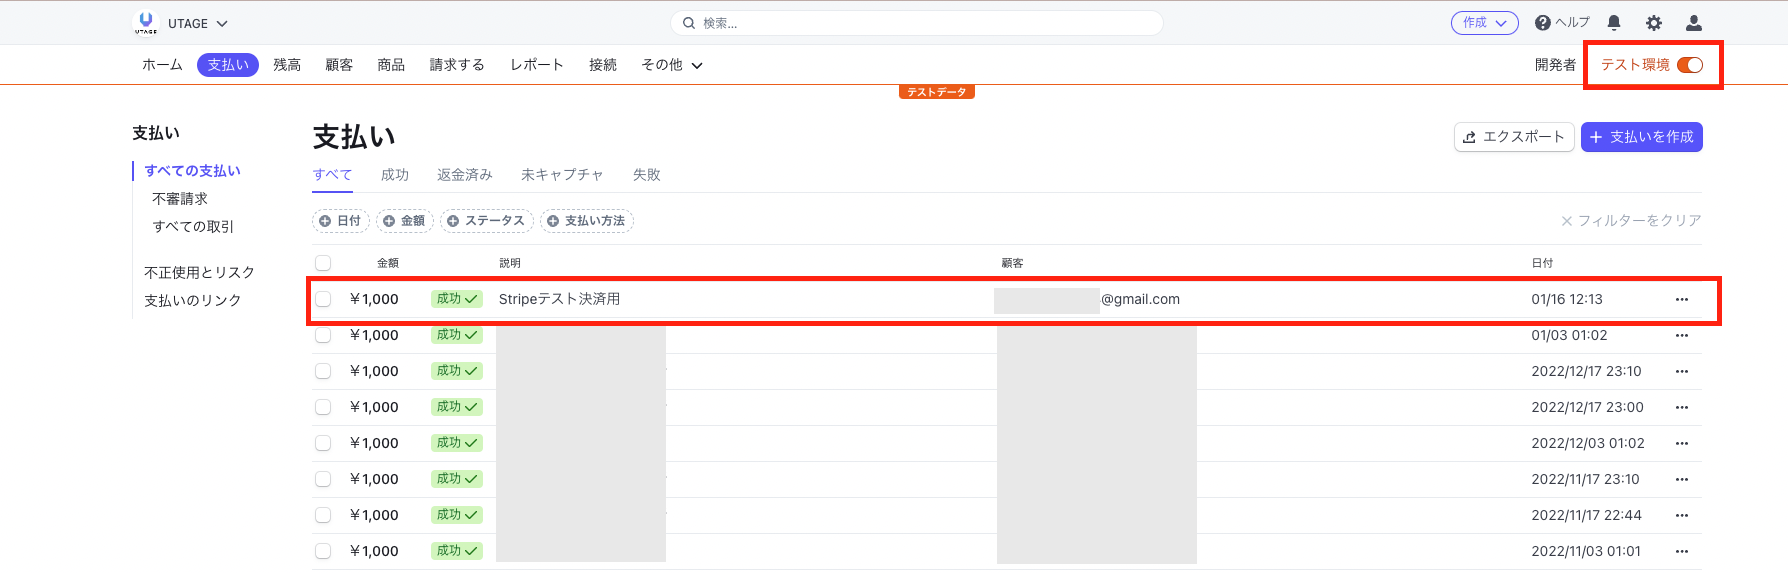
Task: Open the 作成 dropdown button
Action: point(1484,23)
